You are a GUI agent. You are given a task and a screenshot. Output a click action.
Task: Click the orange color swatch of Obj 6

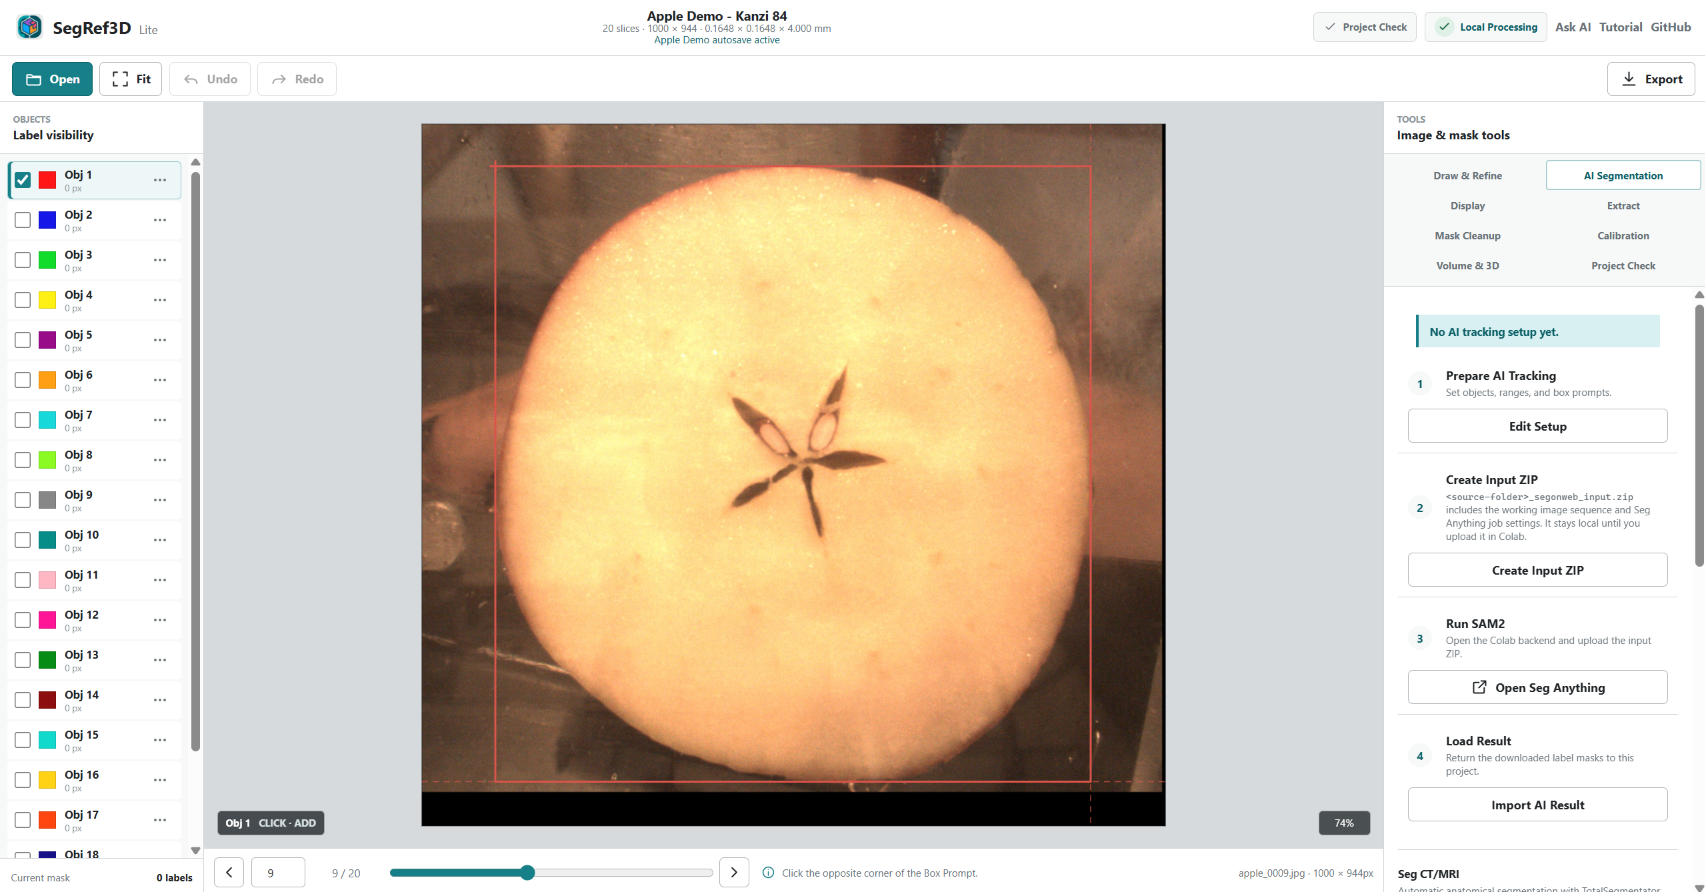coord(47,380)
